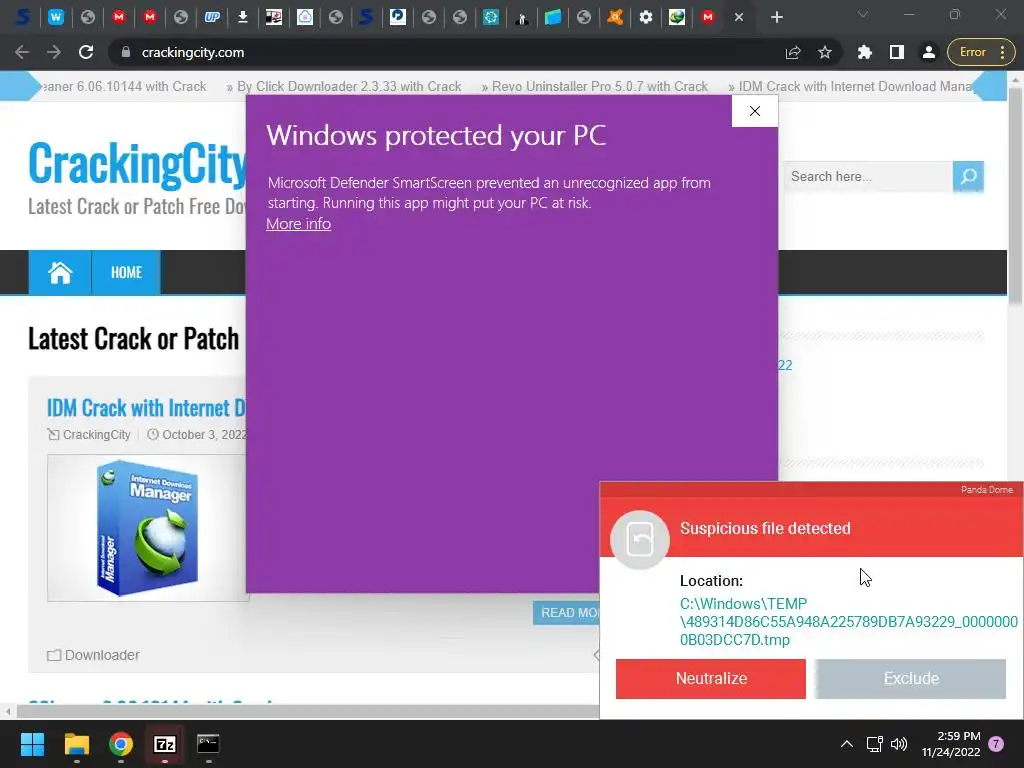Open the HOME navigation menu item
The height and width of the screenshot is (768, 1024).
point(126,272)
